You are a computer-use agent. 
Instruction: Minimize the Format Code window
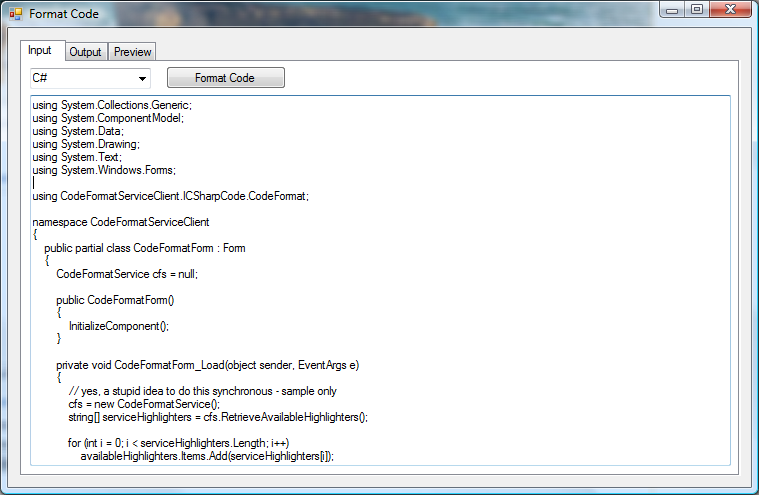(672, 10)
